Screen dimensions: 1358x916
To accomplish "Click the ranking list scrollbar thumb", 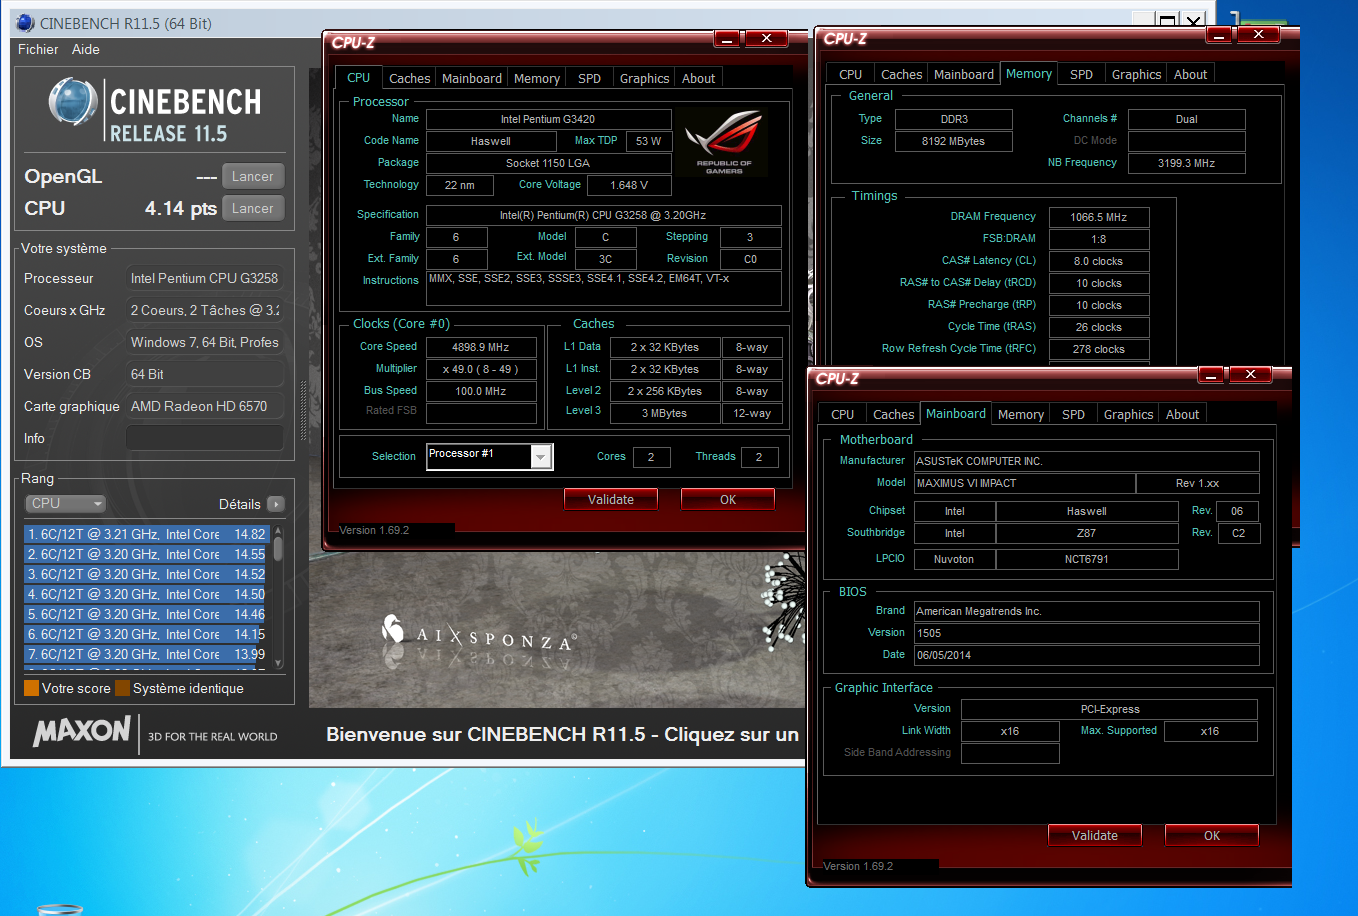I will 278,548.
